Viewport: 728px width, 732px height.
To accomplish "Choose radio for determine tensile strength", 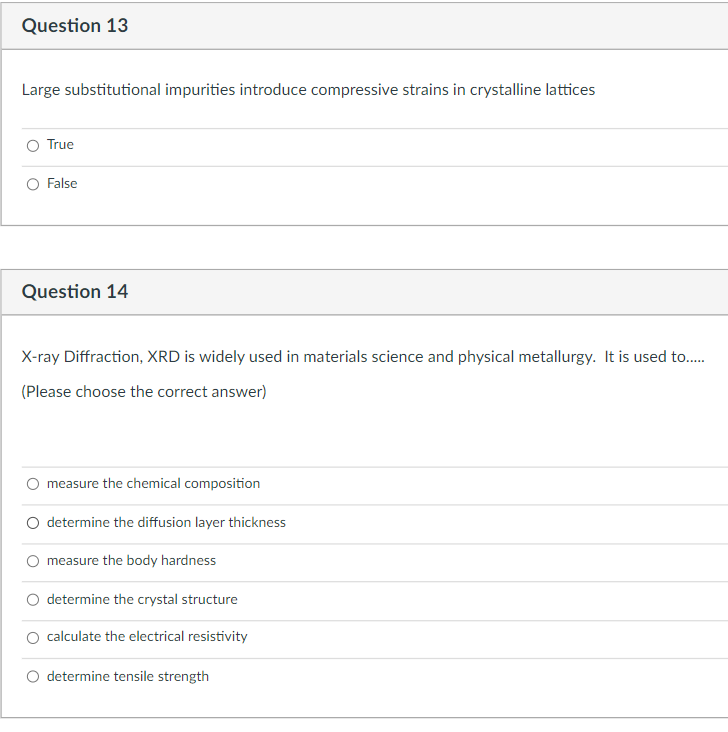I will [x=33, y=676].
